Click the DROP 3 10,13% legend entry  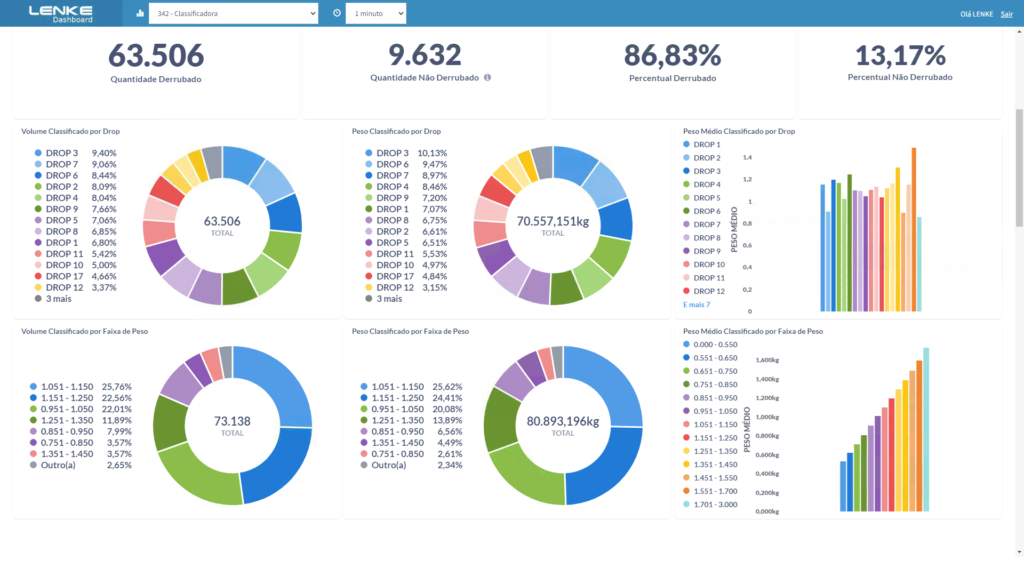point(406,153)
